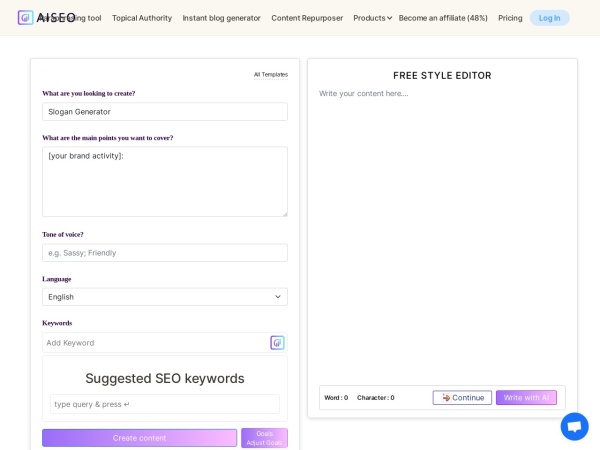The height and width of the screenshot is (450, 600).
Task: Click the keyword suggestion icon in Keywords field
Action: [277, 343]
